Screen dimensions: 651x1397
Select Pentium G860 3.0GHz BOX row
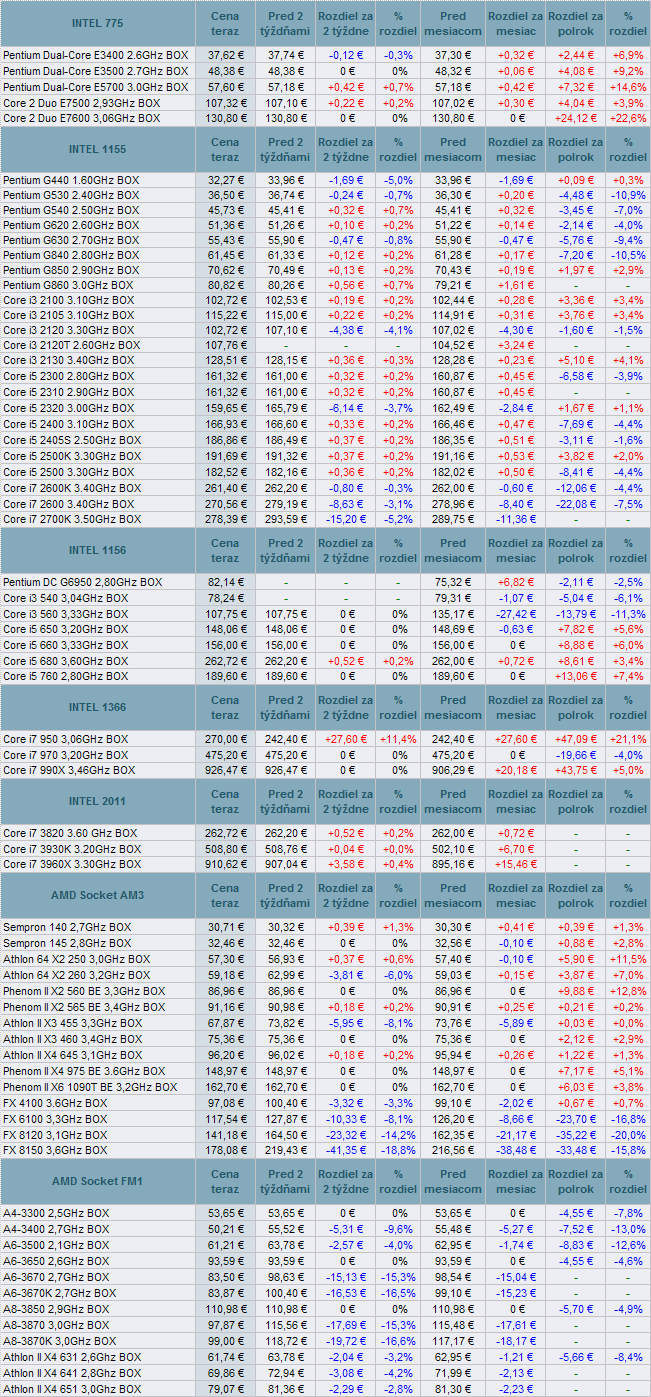tap(325, 285)
